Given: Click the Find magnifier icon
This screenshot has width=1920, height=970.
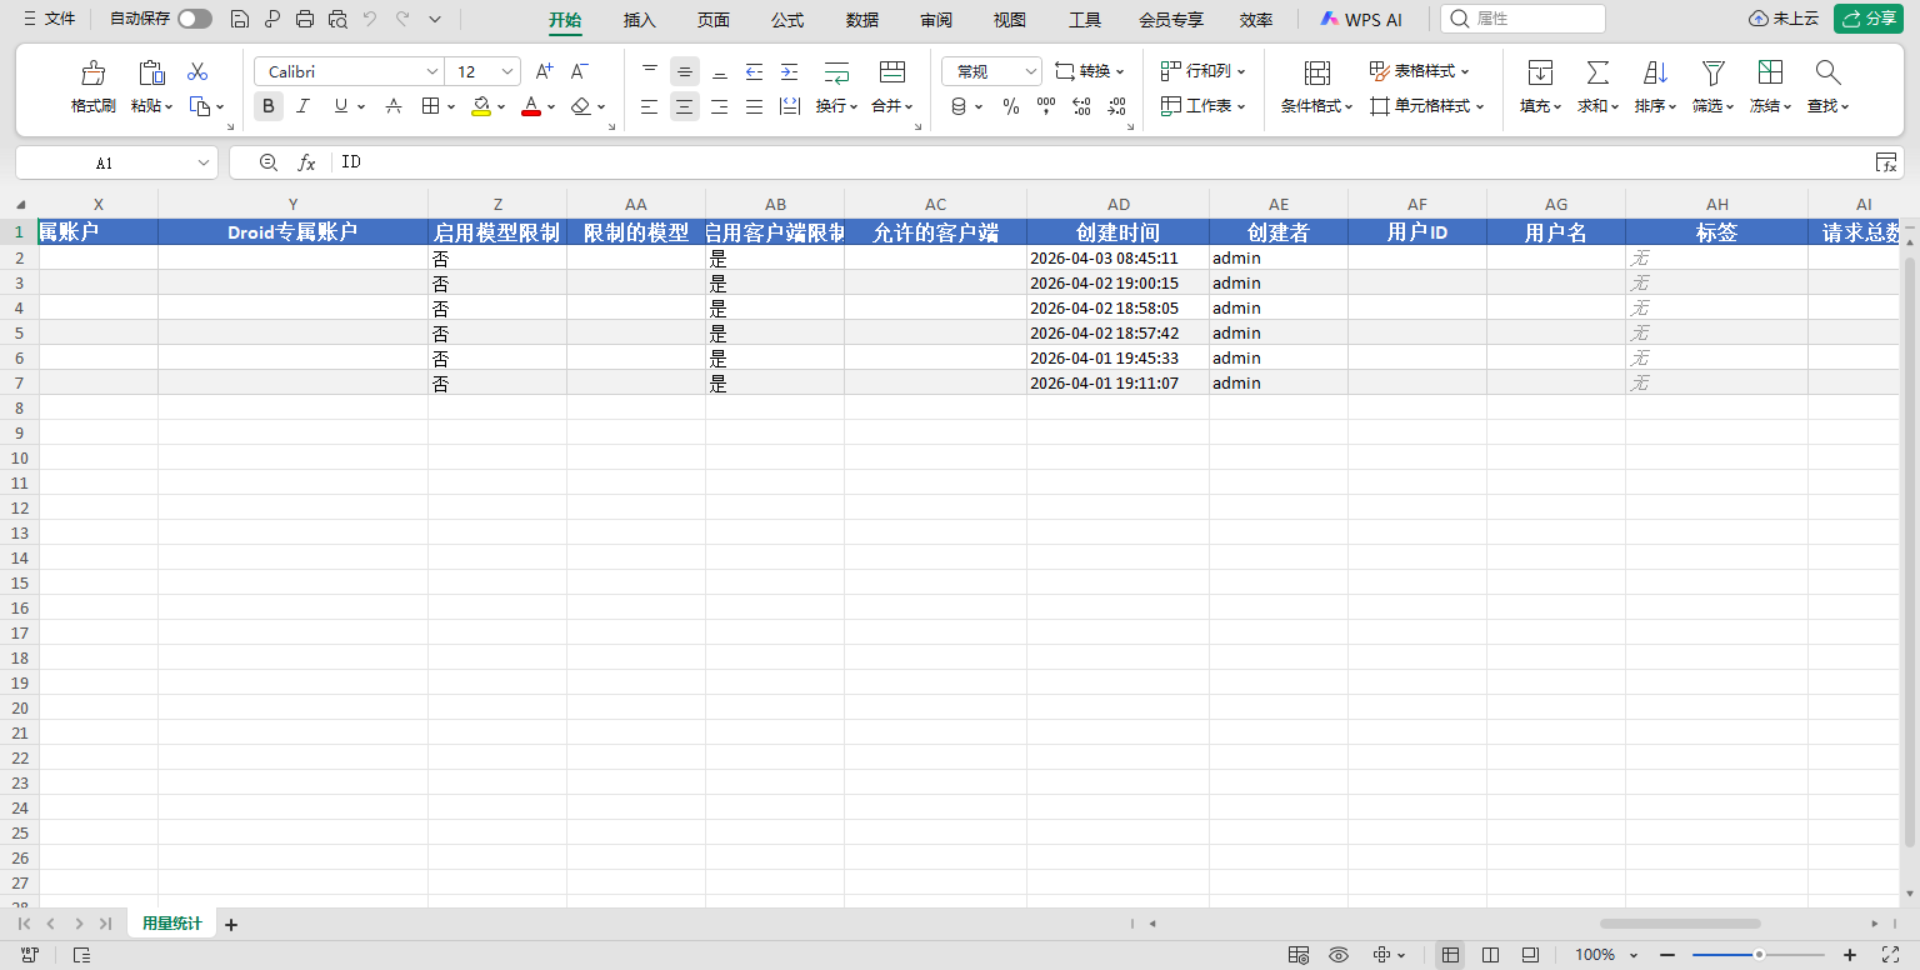Looking at the screenshot, I should (1828, 72).
